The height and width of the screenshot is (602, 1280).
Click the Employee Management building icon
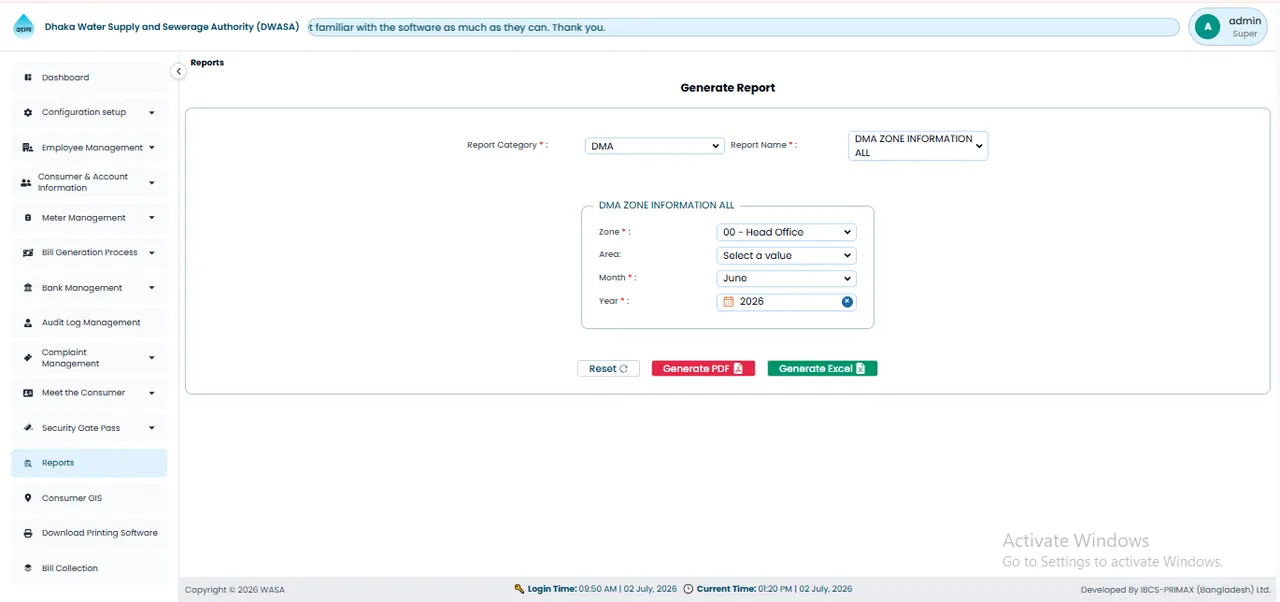pyautogui.click(x=28, y=148)
